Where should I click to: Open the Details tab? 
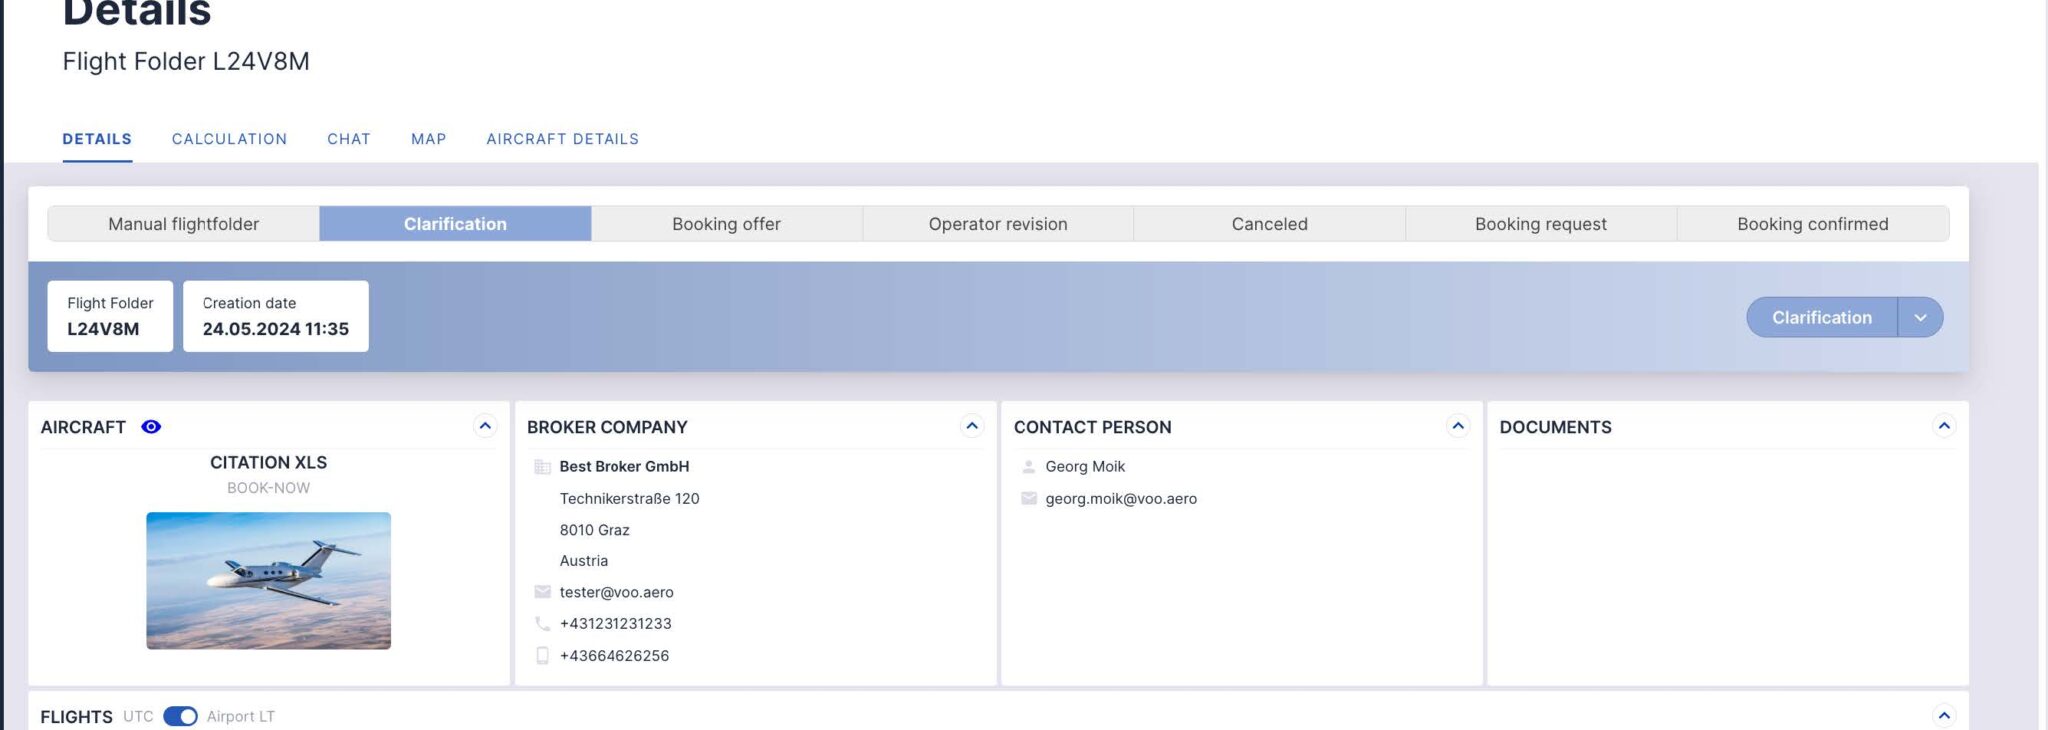(x=97, y=139)
